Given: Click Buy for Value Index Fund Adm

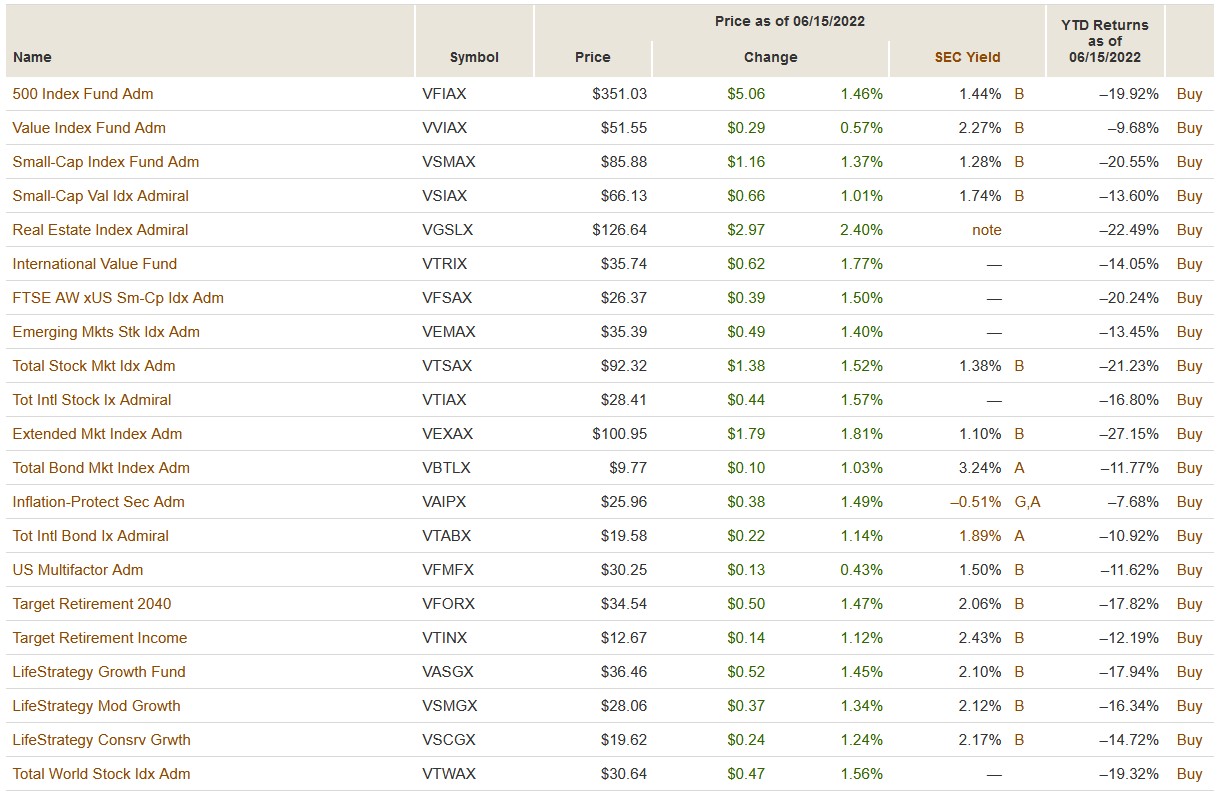Looking at the screenshot, I should (x=1189, y=128).
